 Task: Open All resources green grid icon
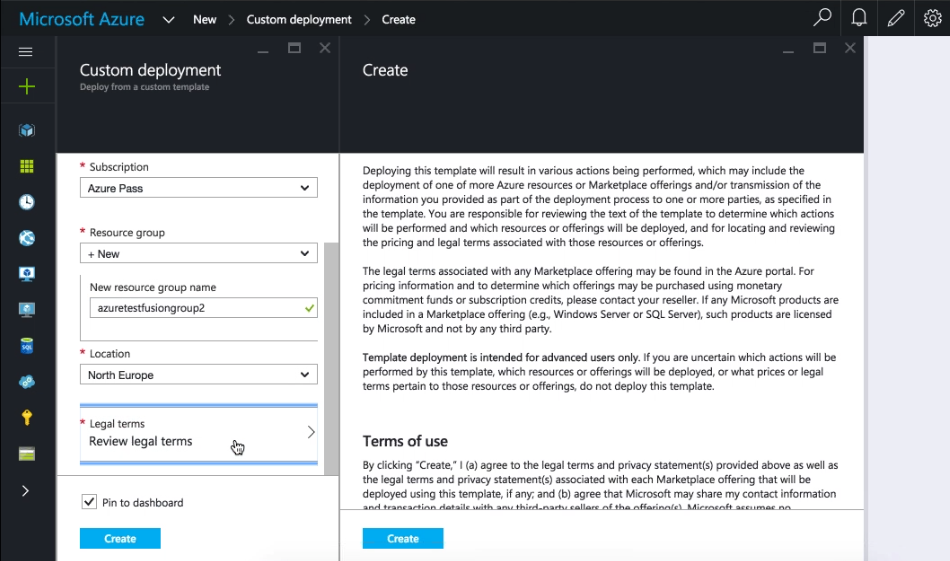point(27,166)
